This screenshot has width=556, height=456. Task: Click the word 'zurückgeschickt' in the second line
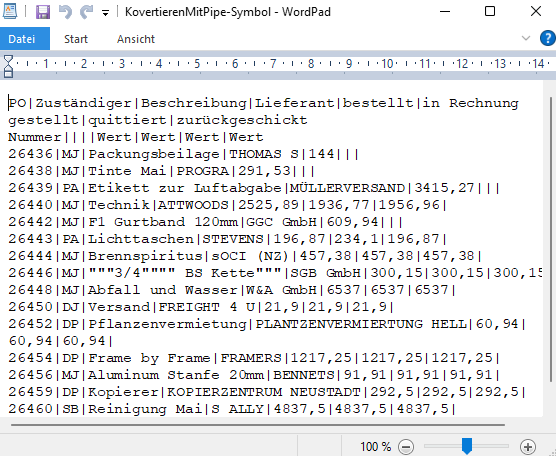[x=242, y=120]
